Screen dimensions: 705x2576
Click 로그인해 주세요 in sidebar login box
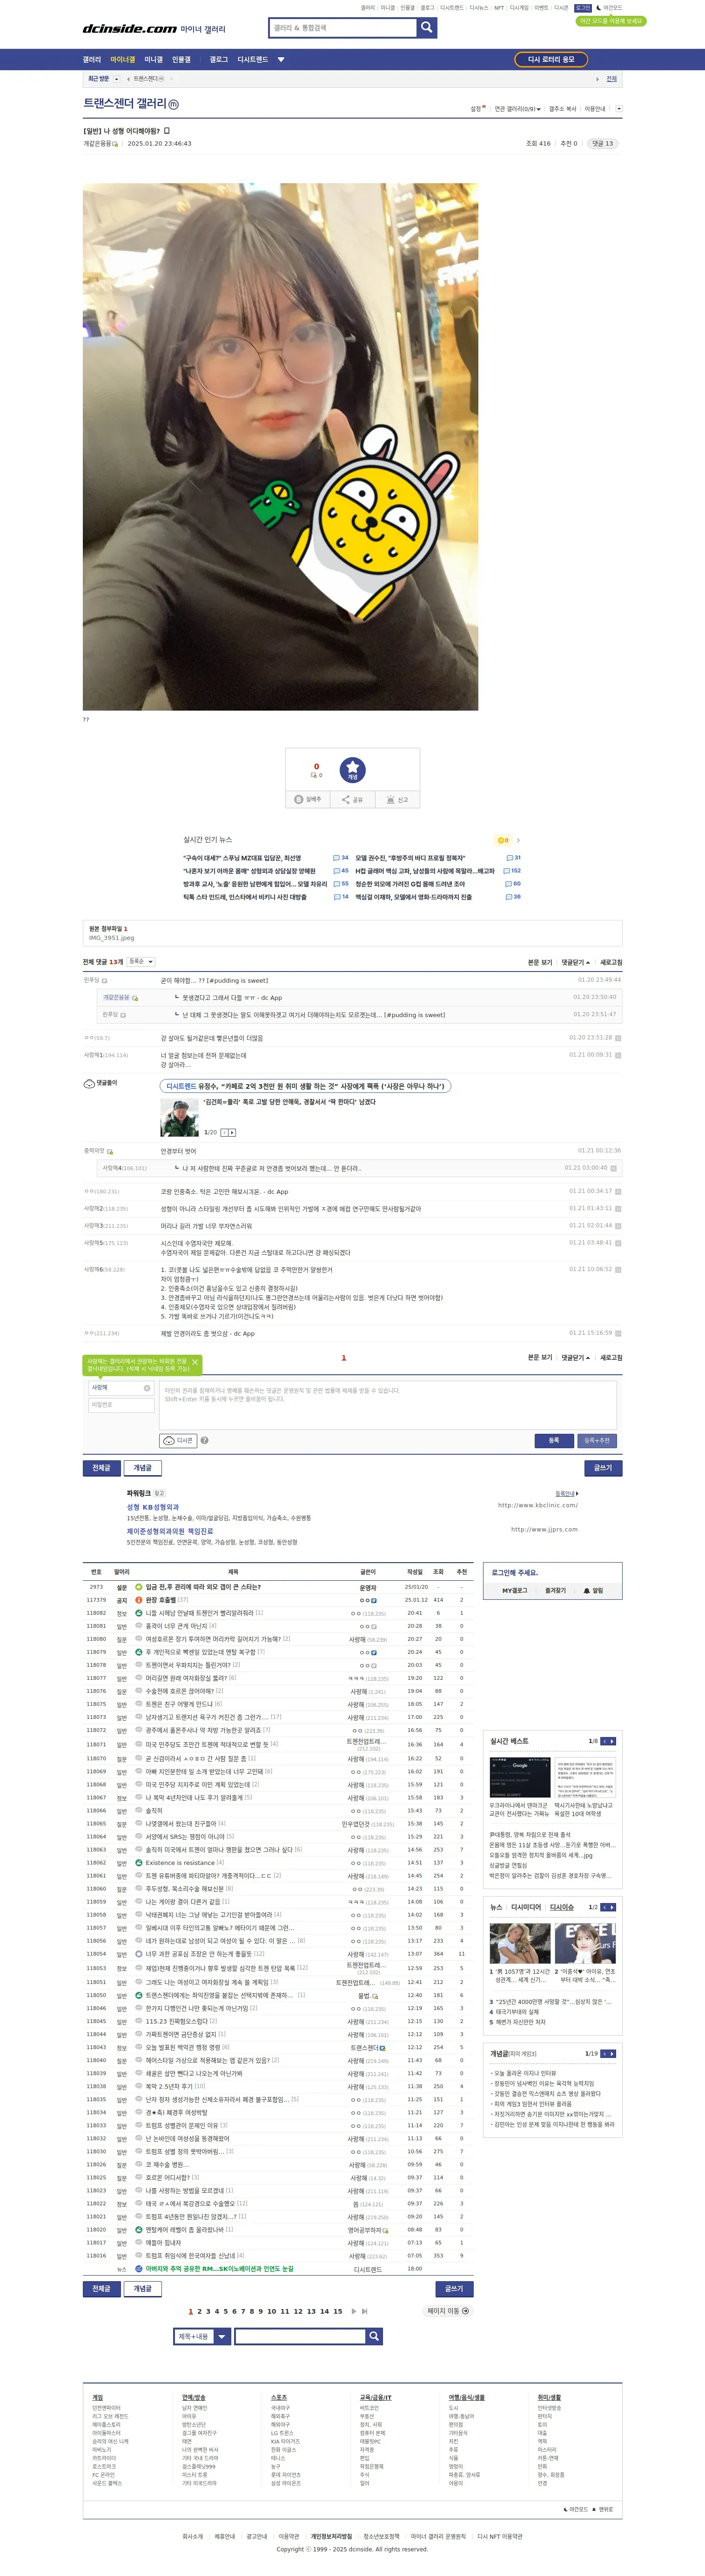pos(515,1572)
